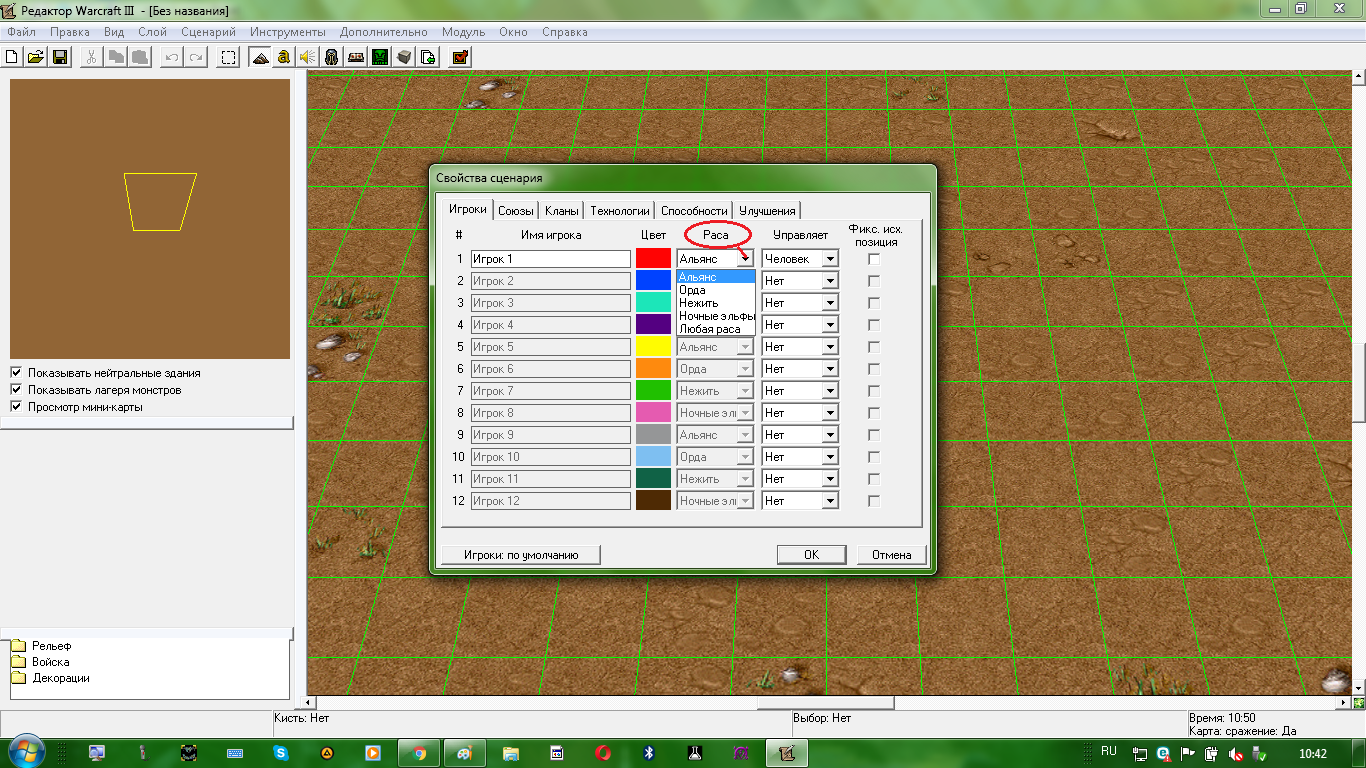Open the 'Сценарий' menu
The image size is (1366, 768).
(x=208, y=32)
